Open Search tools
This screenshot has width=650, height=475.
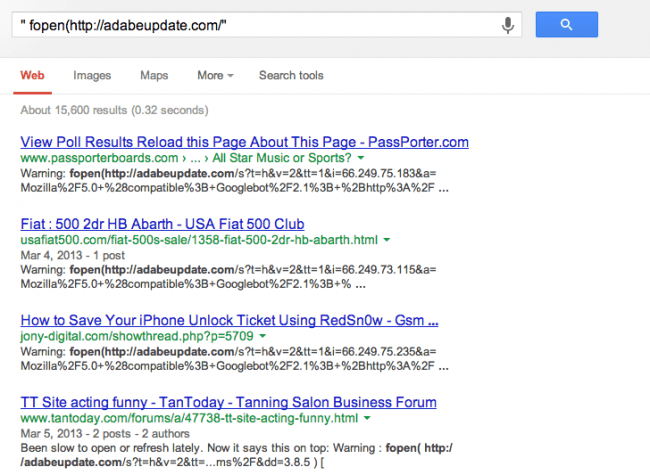291,75
